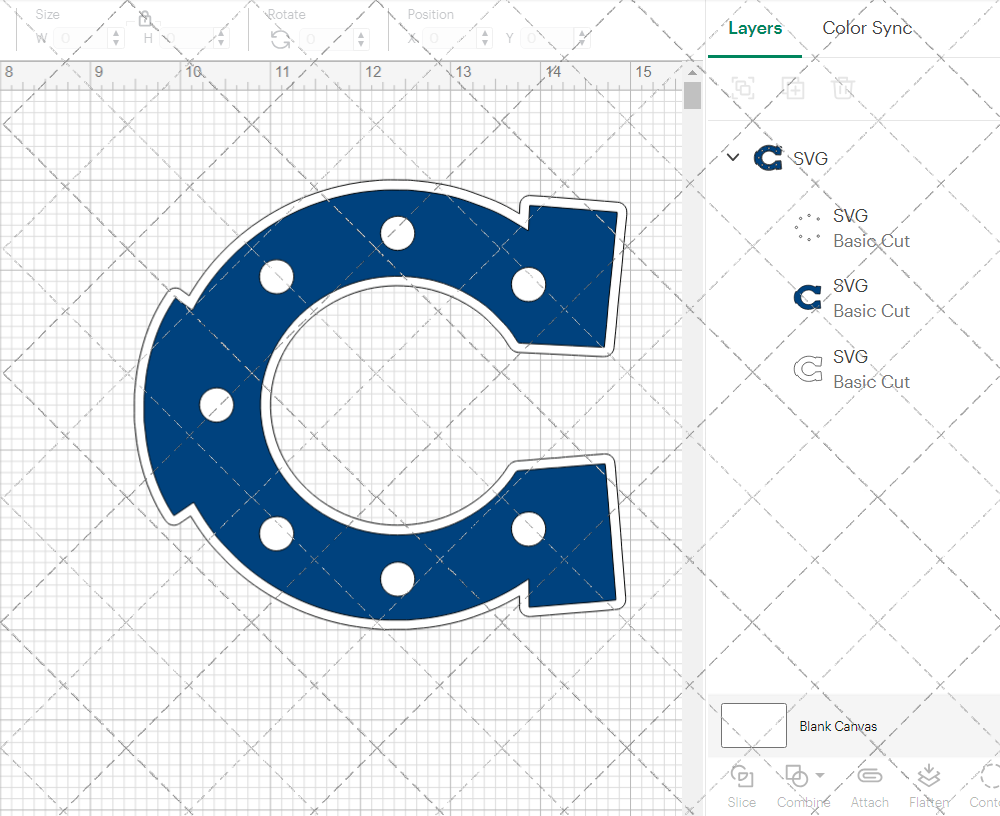The image size is (1000, 816).
Task: Select the white outline SVG layer thumbnail
Action: coord(807,369)
